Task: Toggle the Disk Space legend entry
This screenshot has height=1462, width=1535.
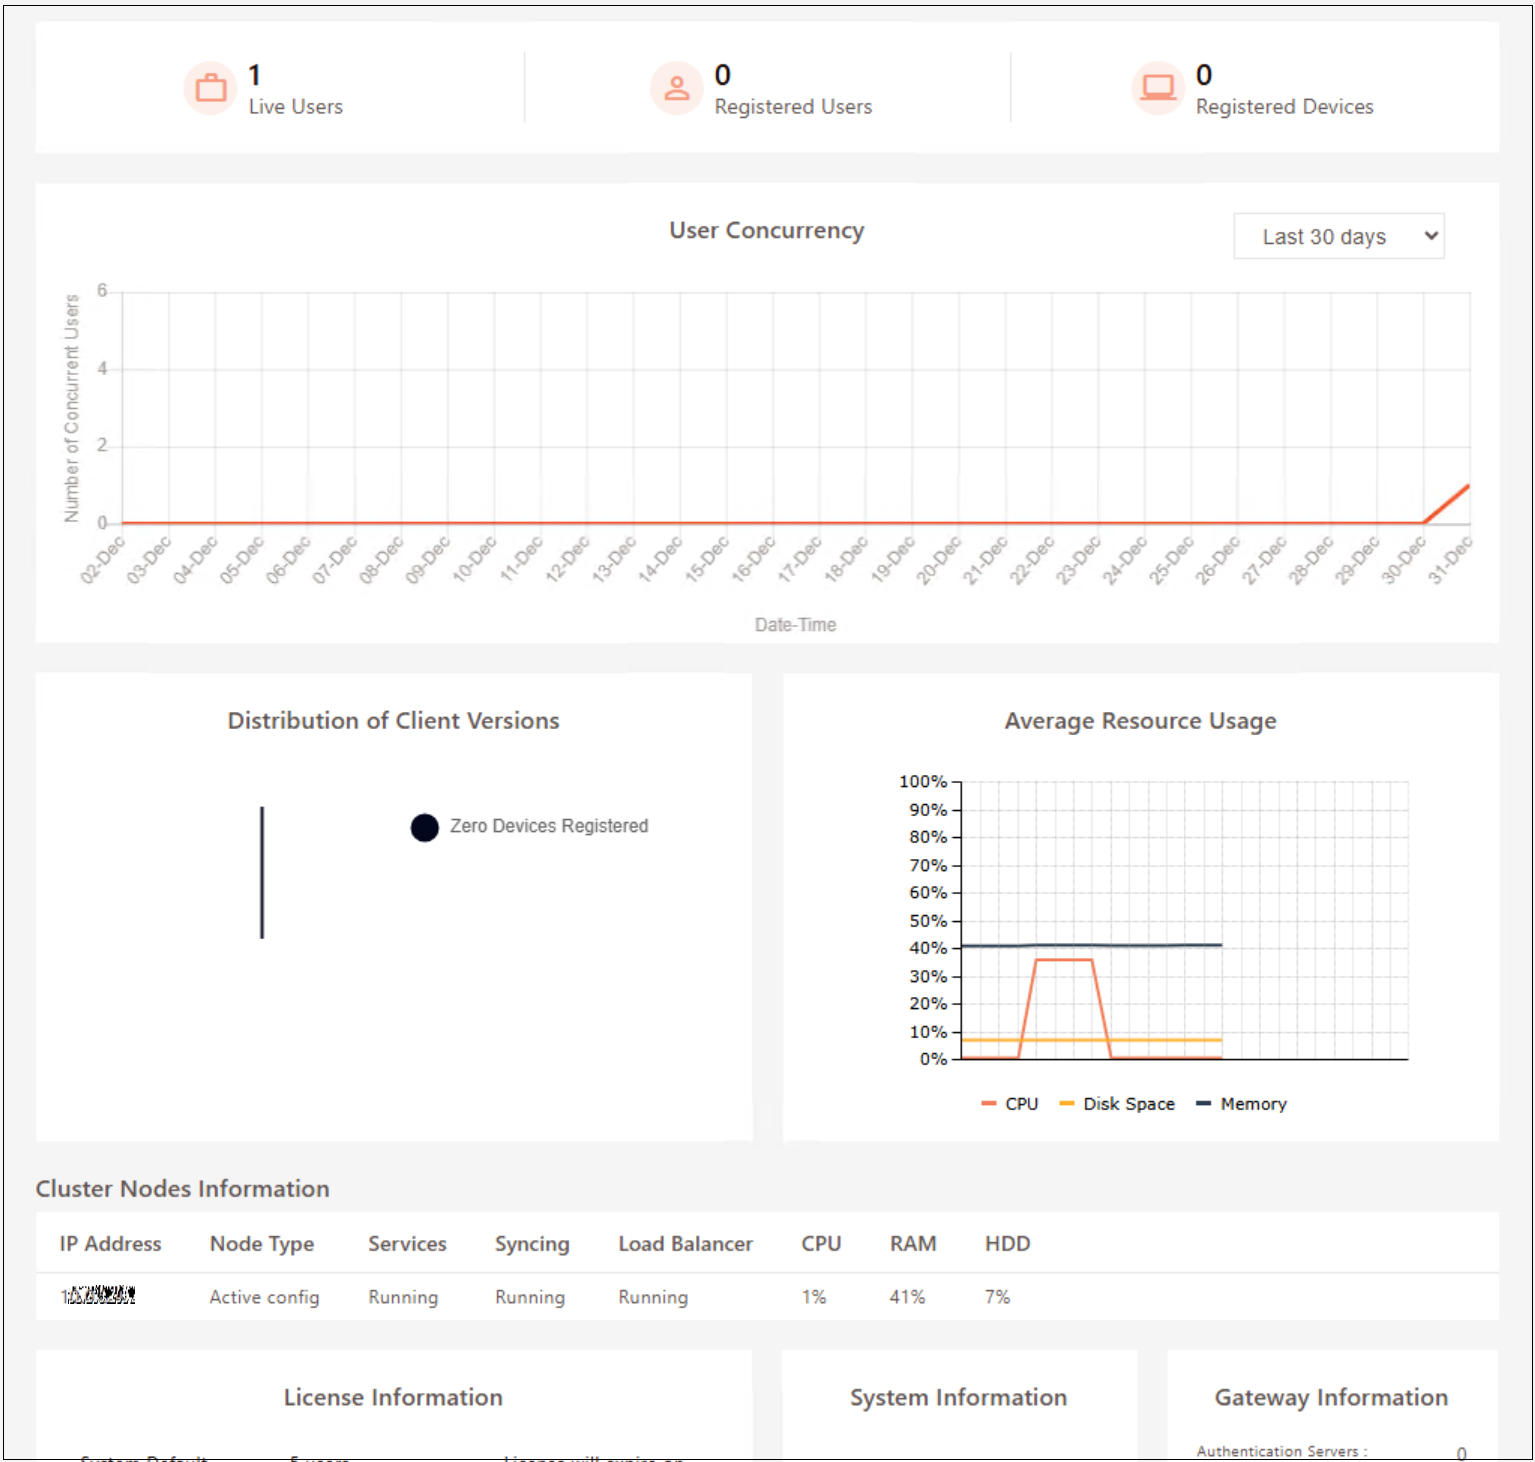Action: point(1117,1104)
